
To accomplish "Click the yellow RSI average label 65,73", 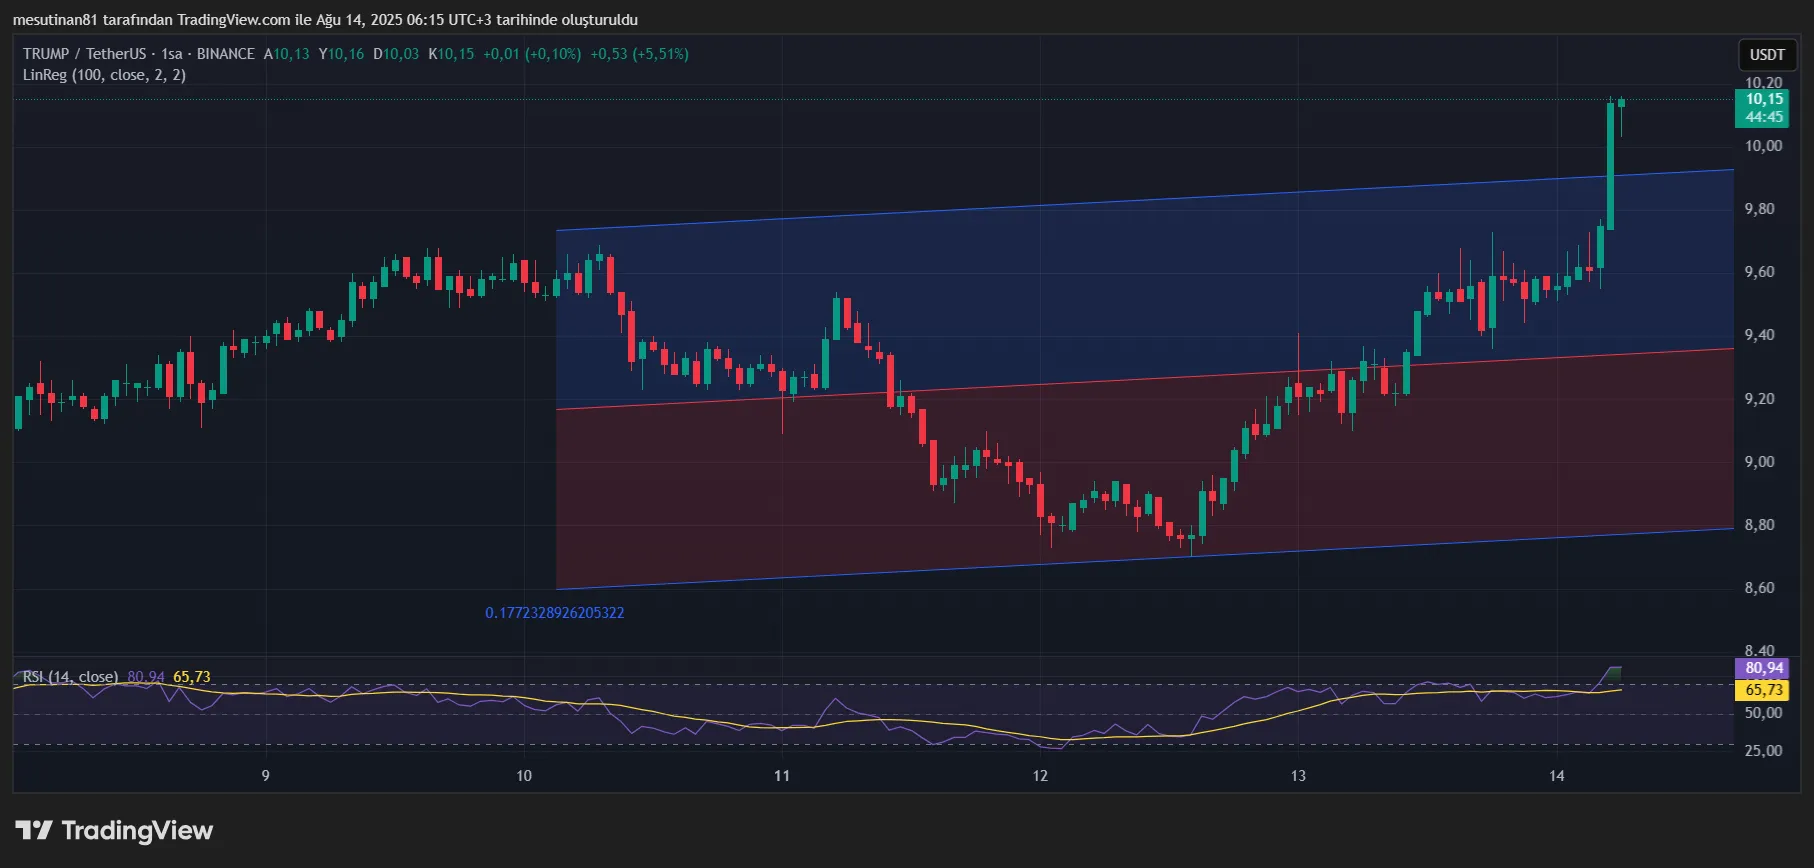I will 1764,690.
